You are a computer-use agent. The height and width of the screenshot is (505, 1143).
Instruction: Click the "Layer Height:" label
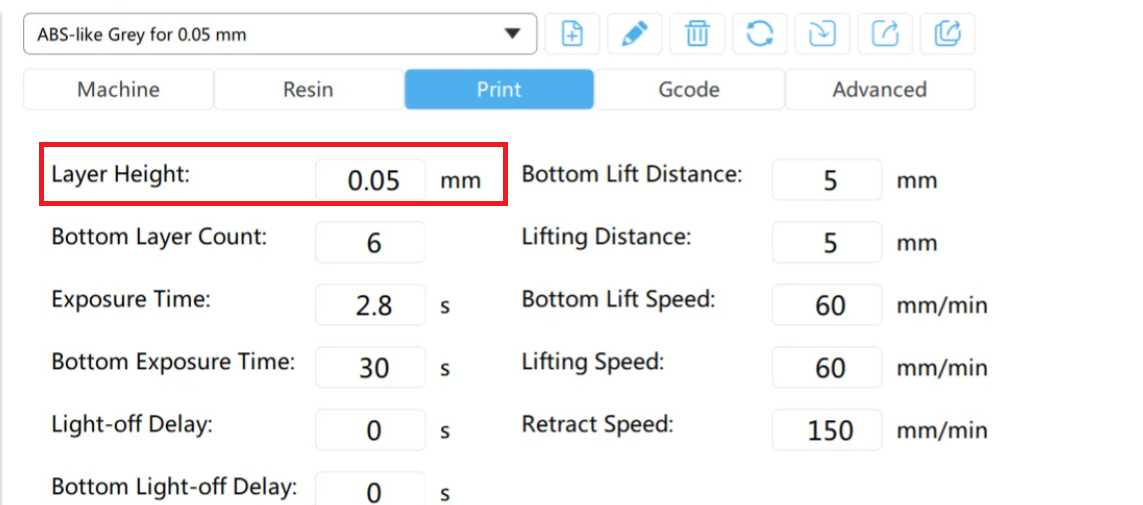(x=120, y=176)
